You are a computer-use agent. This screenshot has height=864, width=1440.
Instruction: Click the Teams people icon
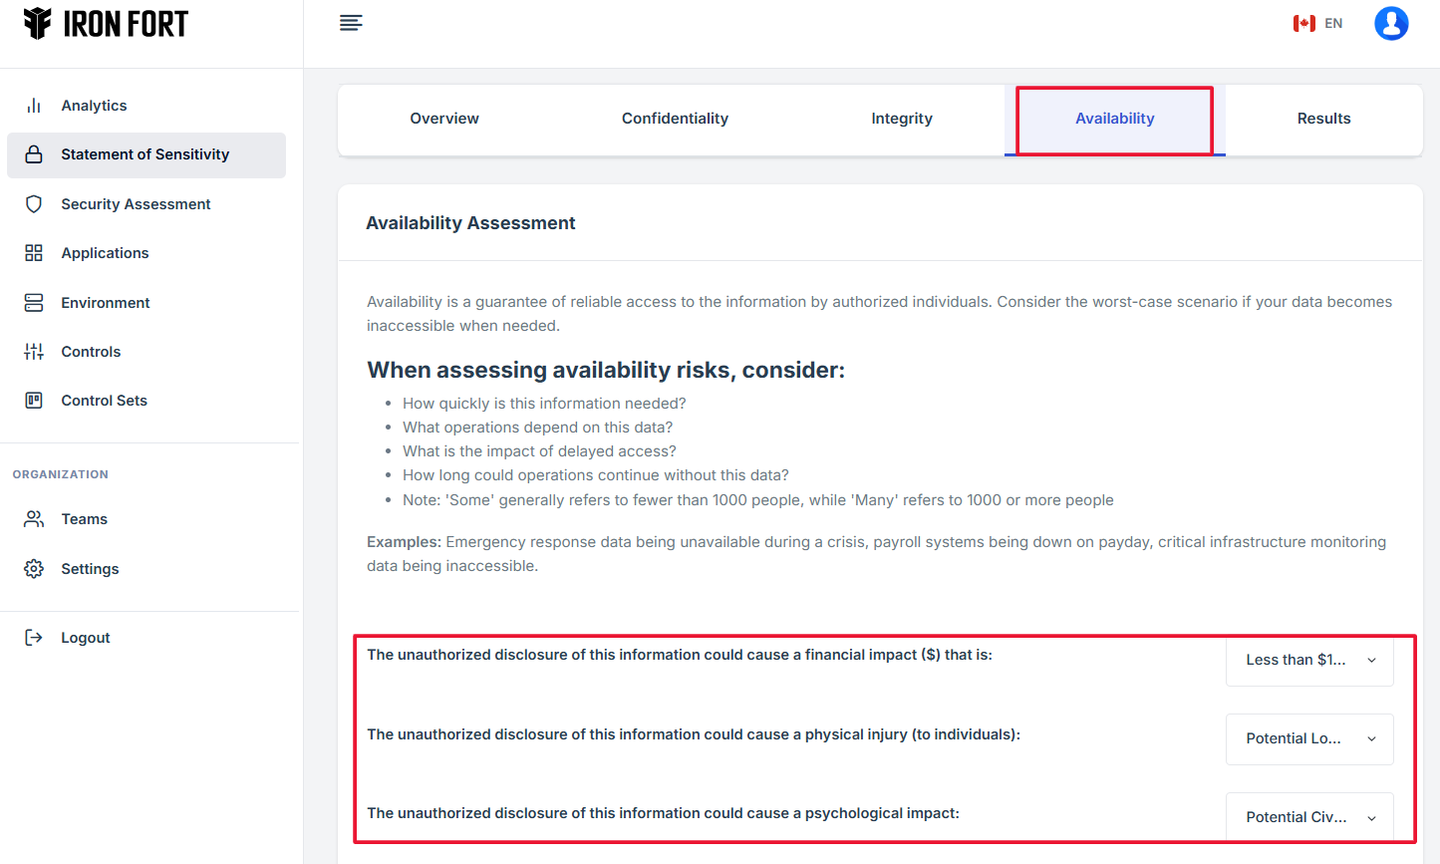coord(34,519)
